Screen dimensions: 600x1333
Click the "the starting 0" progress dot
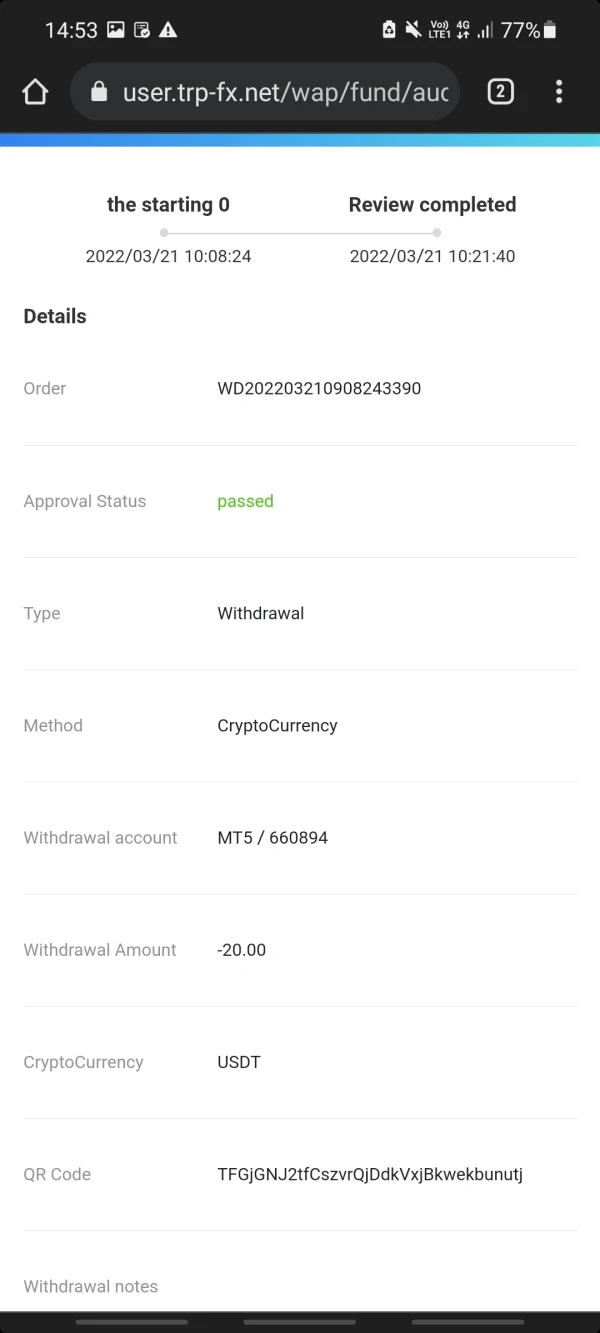[x=164, y=233]
